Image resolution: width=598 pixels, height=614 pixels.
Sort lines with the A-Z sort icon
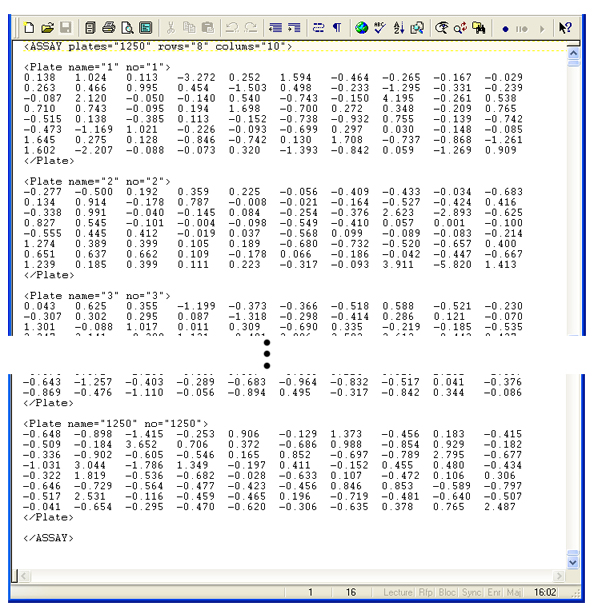(398, 28)
